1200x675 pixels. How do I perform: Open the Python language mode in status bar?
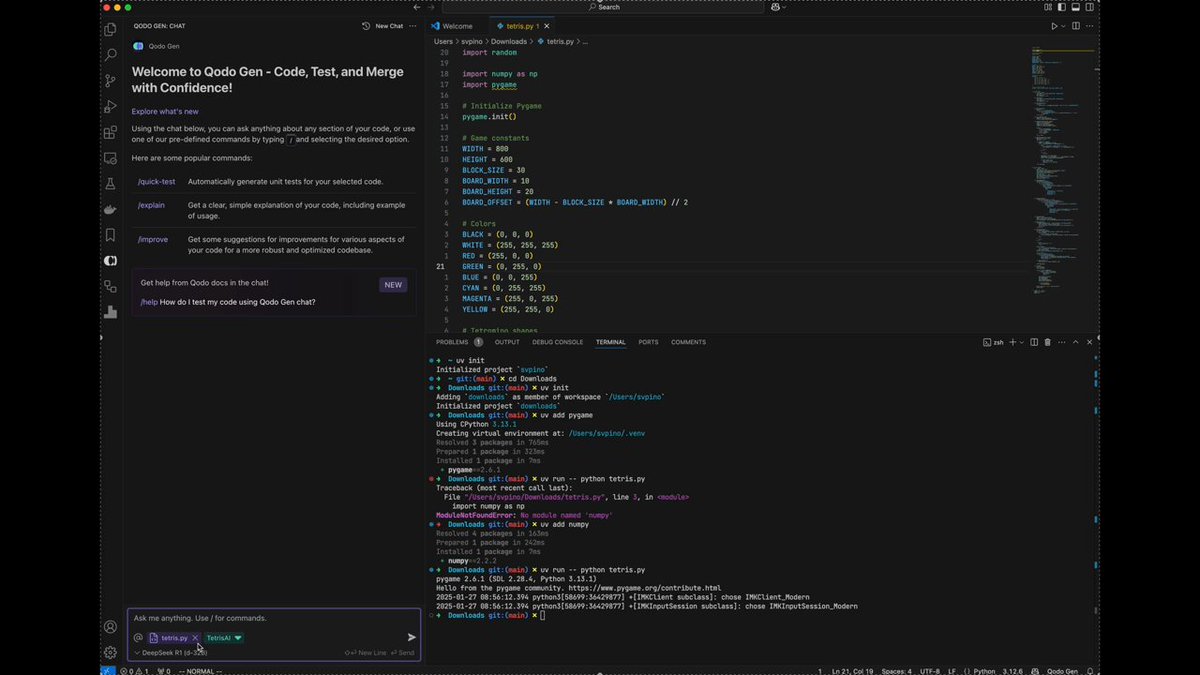pos(984,671)
